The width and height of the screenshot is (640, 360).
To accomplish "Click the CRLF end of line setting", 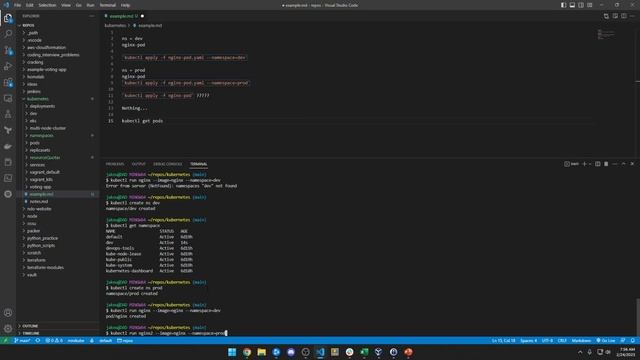I will (562, 340).
